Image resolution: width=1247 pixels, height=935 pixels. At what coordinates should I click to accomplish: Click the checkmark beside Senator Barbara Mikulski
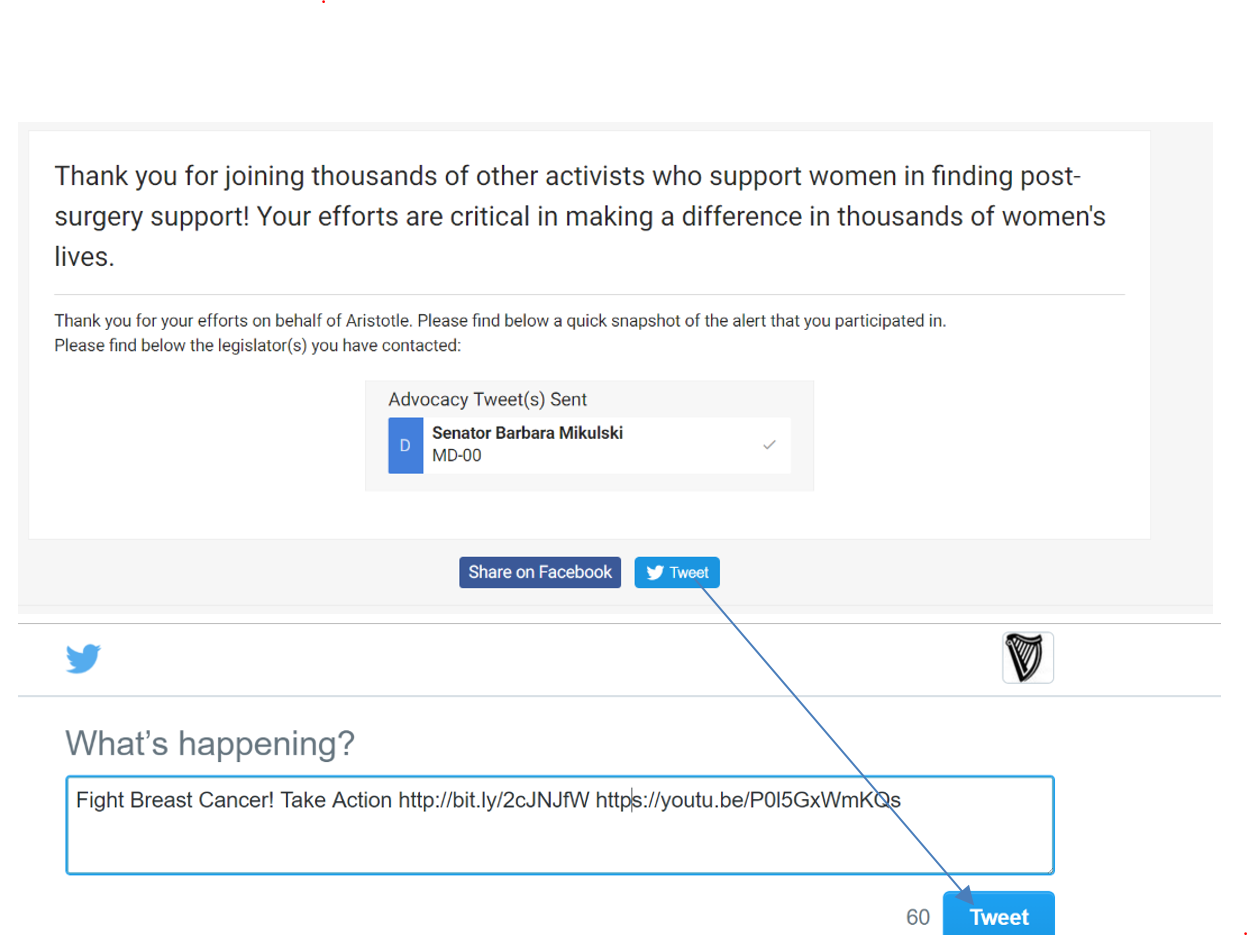[x=769, y=445]
